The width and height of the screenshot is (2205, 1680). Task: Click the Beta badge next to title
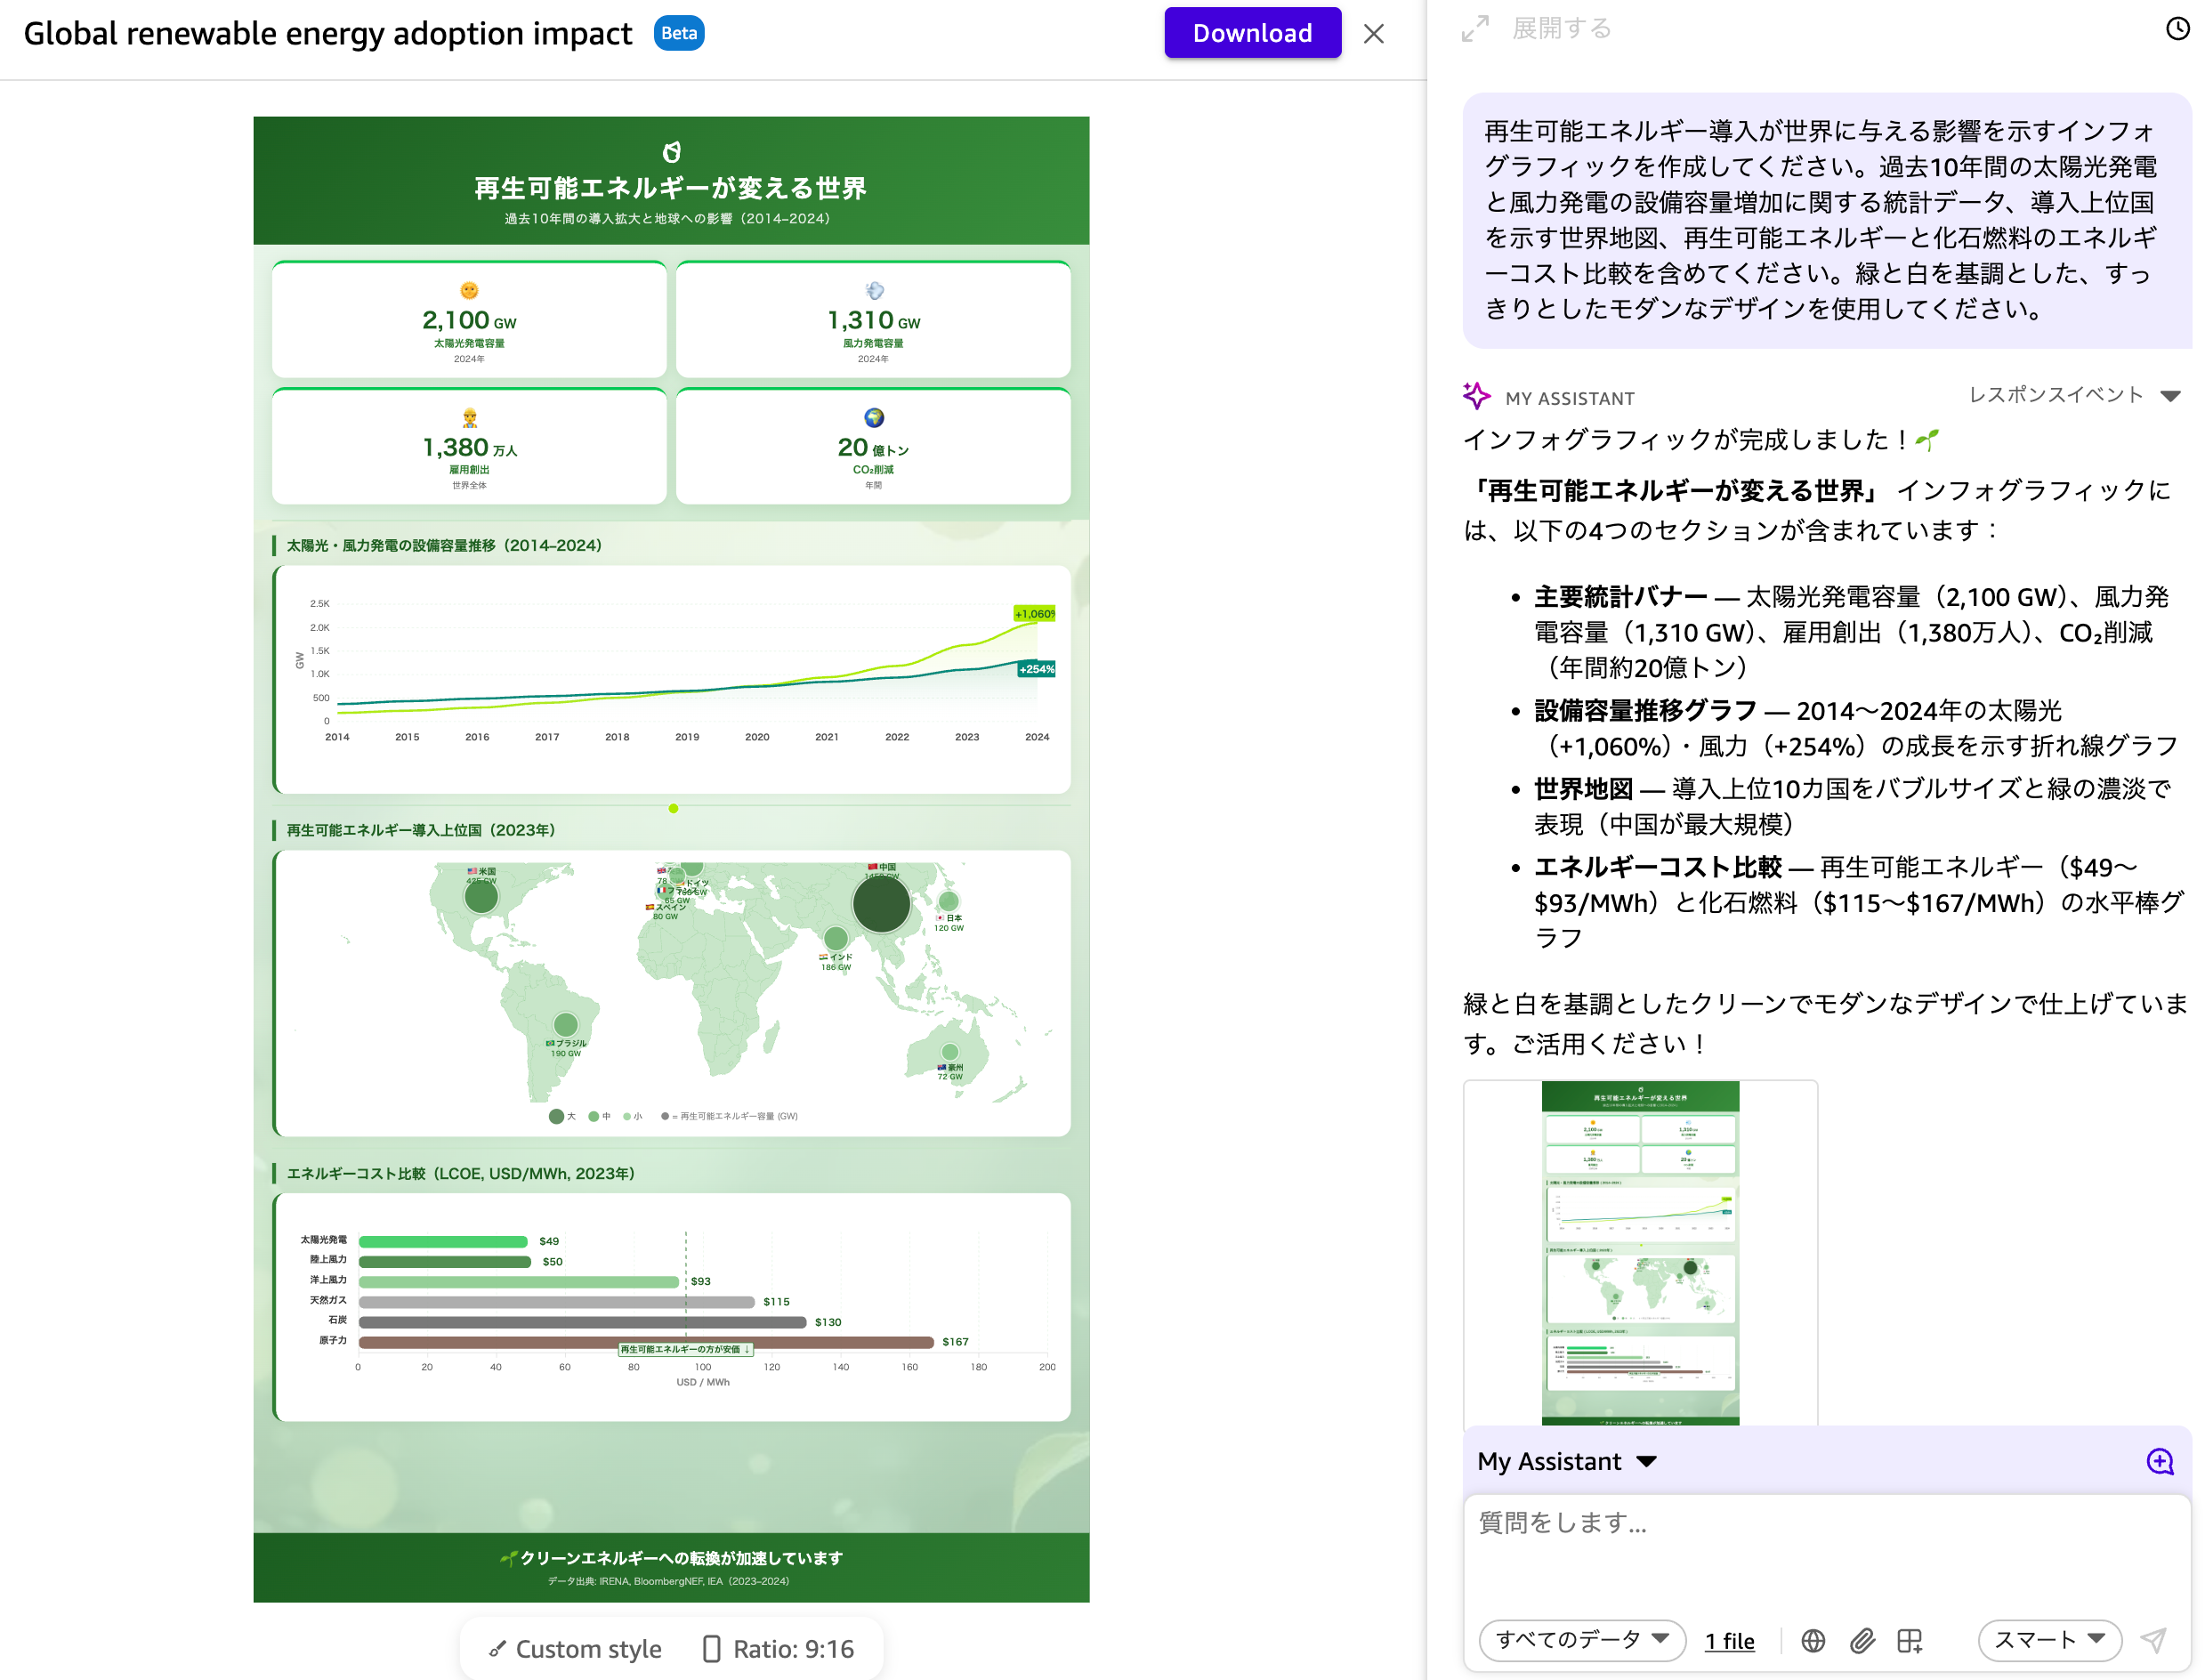tap(678, 33)
